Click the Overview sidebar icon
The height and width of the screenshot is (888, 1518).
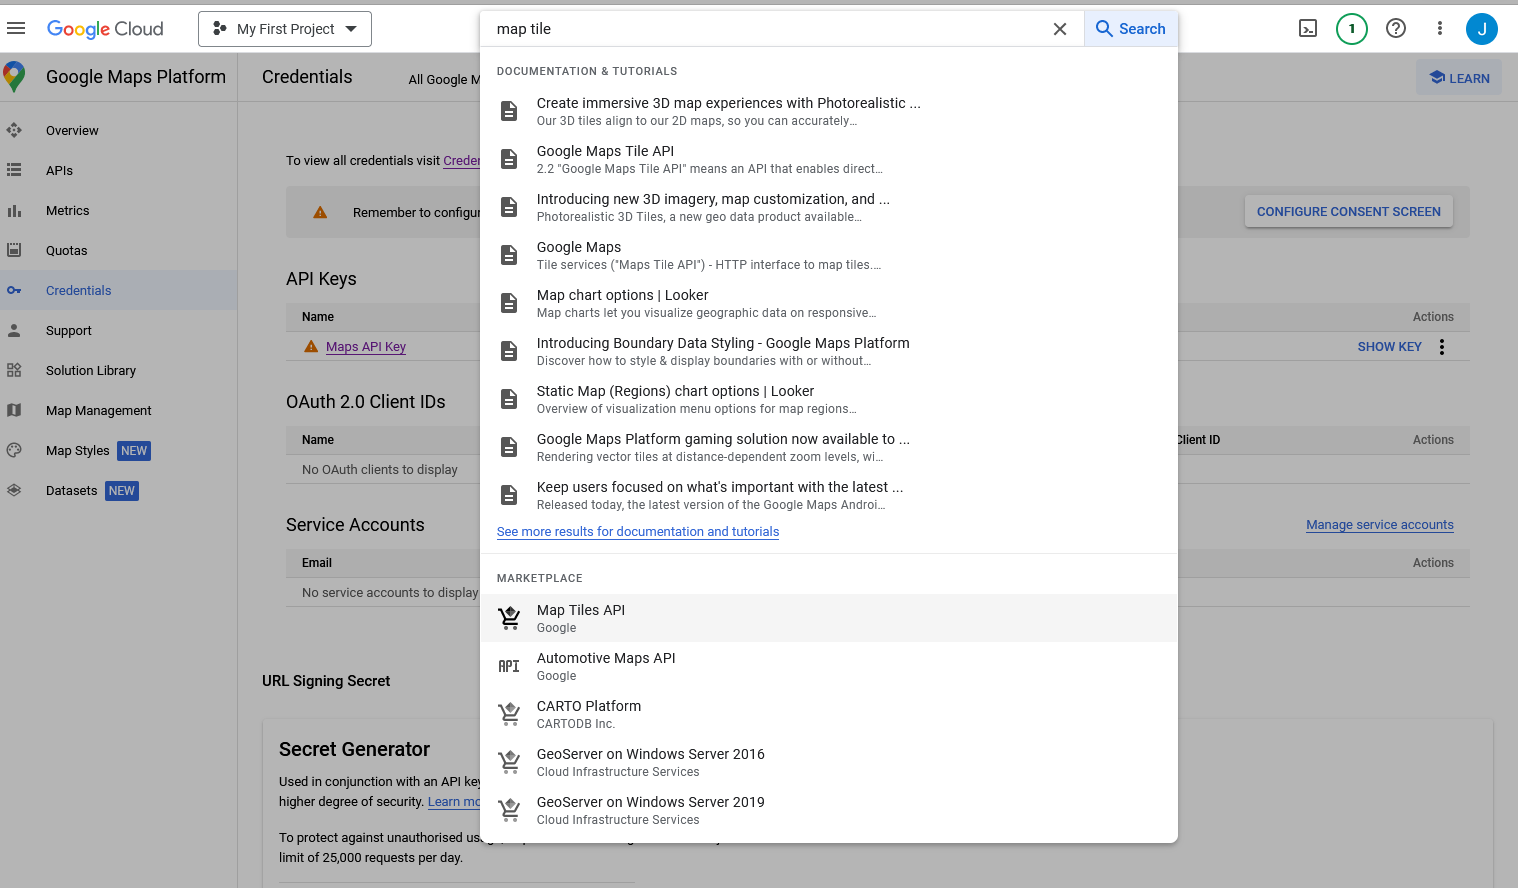(x=14, y=130)
